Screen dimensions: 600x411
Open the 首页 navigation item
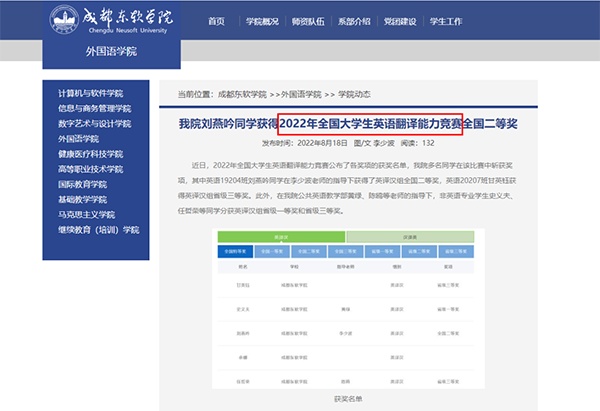click(216, 21)
